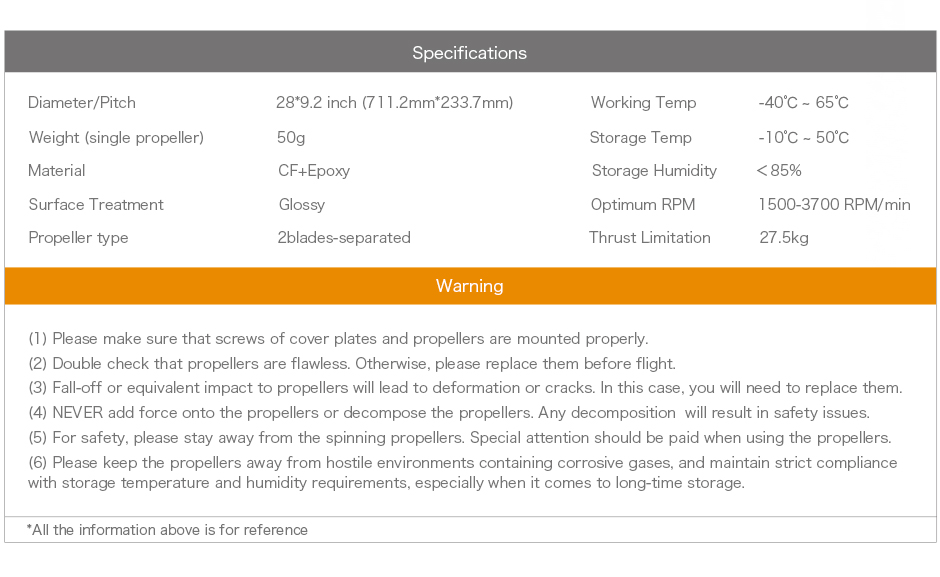Click the 27.5kg thrust limitation value
940x577 pixels.
point(784,238)
